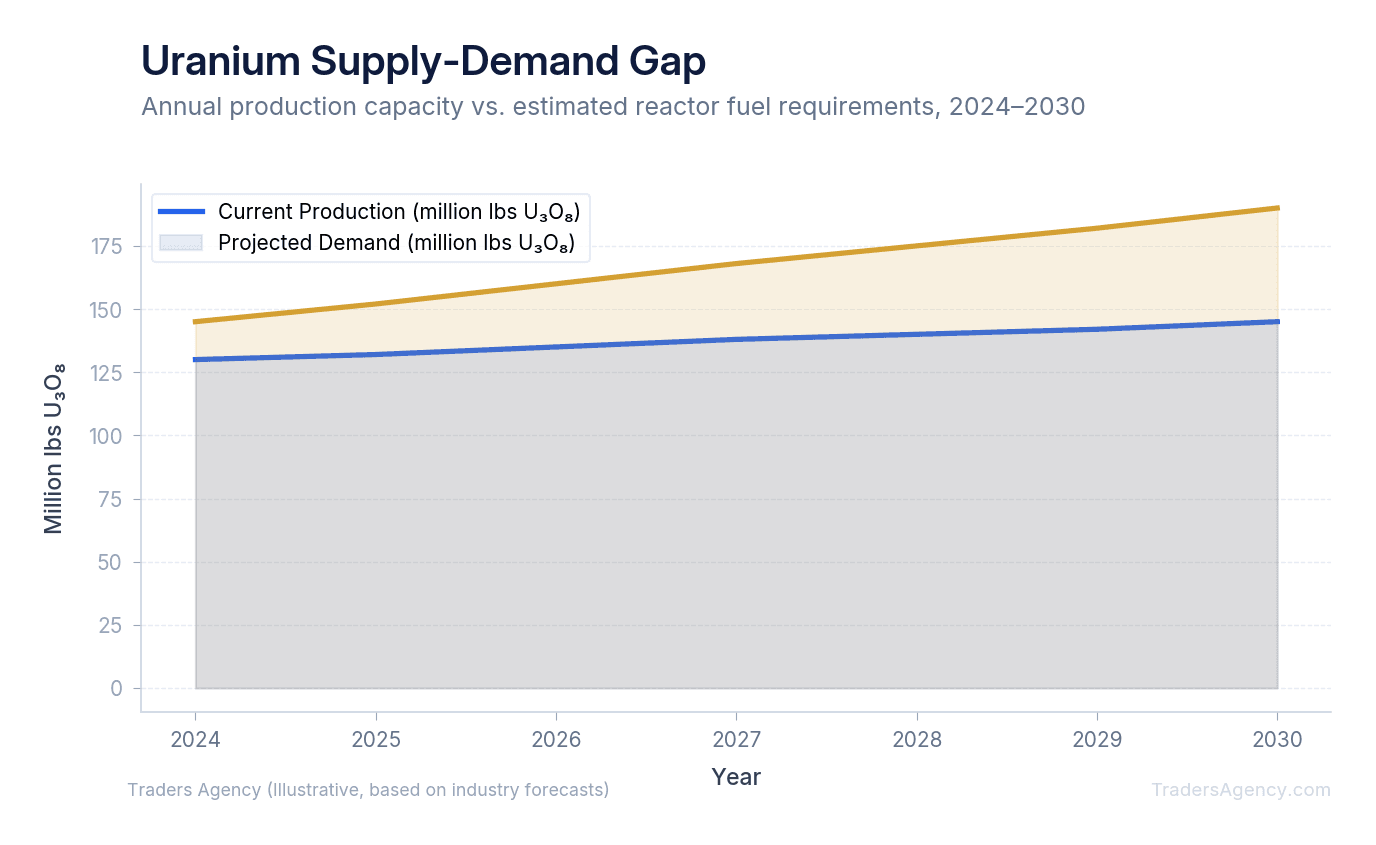This screenshot has height=845, width=1376.
Task: Click the gold demand line's 2030 endpoint
Action: point(1277,208)
